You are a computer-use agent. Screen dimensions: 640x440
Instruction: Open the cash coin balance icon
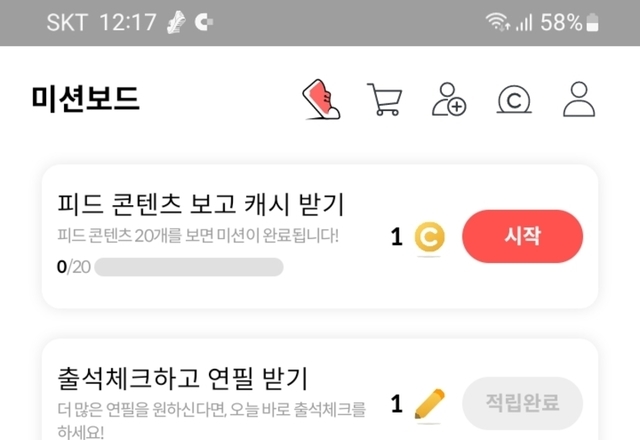pyautogui.click(x=514, y=100)
